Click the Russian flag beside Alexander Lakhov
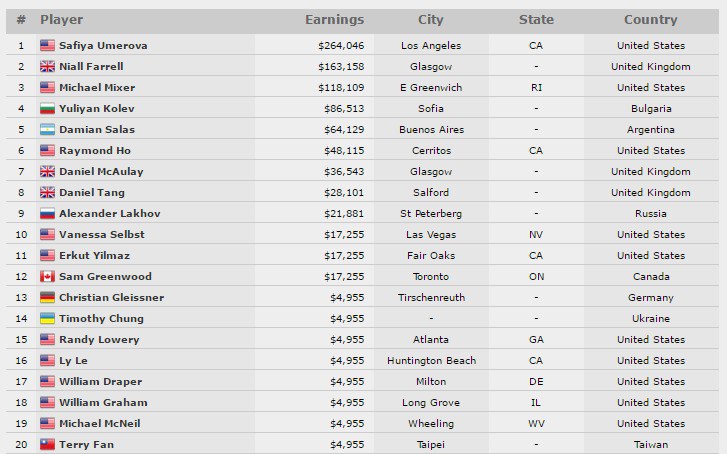 tap(47, 214)
